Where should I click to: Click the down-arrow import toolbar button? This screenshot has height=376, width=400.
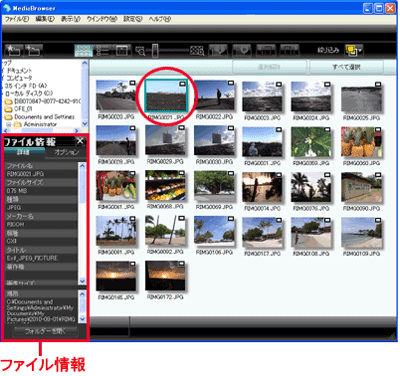point(218,51)
